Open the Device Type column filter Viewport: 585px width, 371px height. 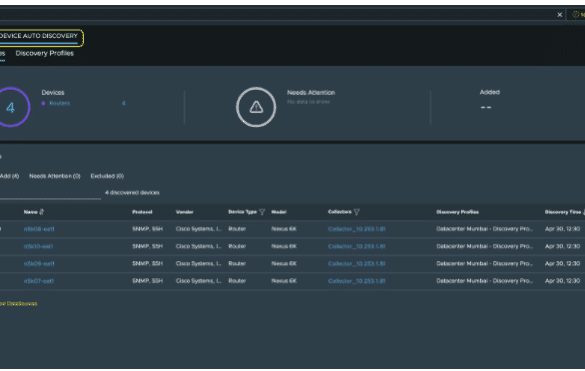(262, 212)
